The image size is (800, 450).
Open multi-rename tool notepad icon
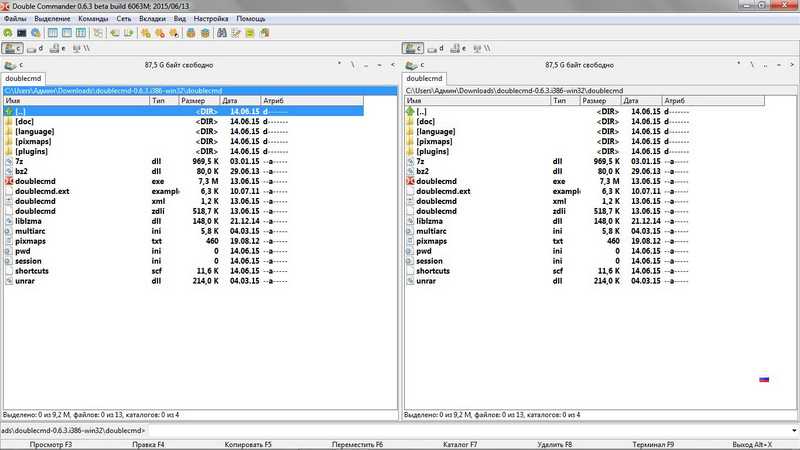click(236, 33)
